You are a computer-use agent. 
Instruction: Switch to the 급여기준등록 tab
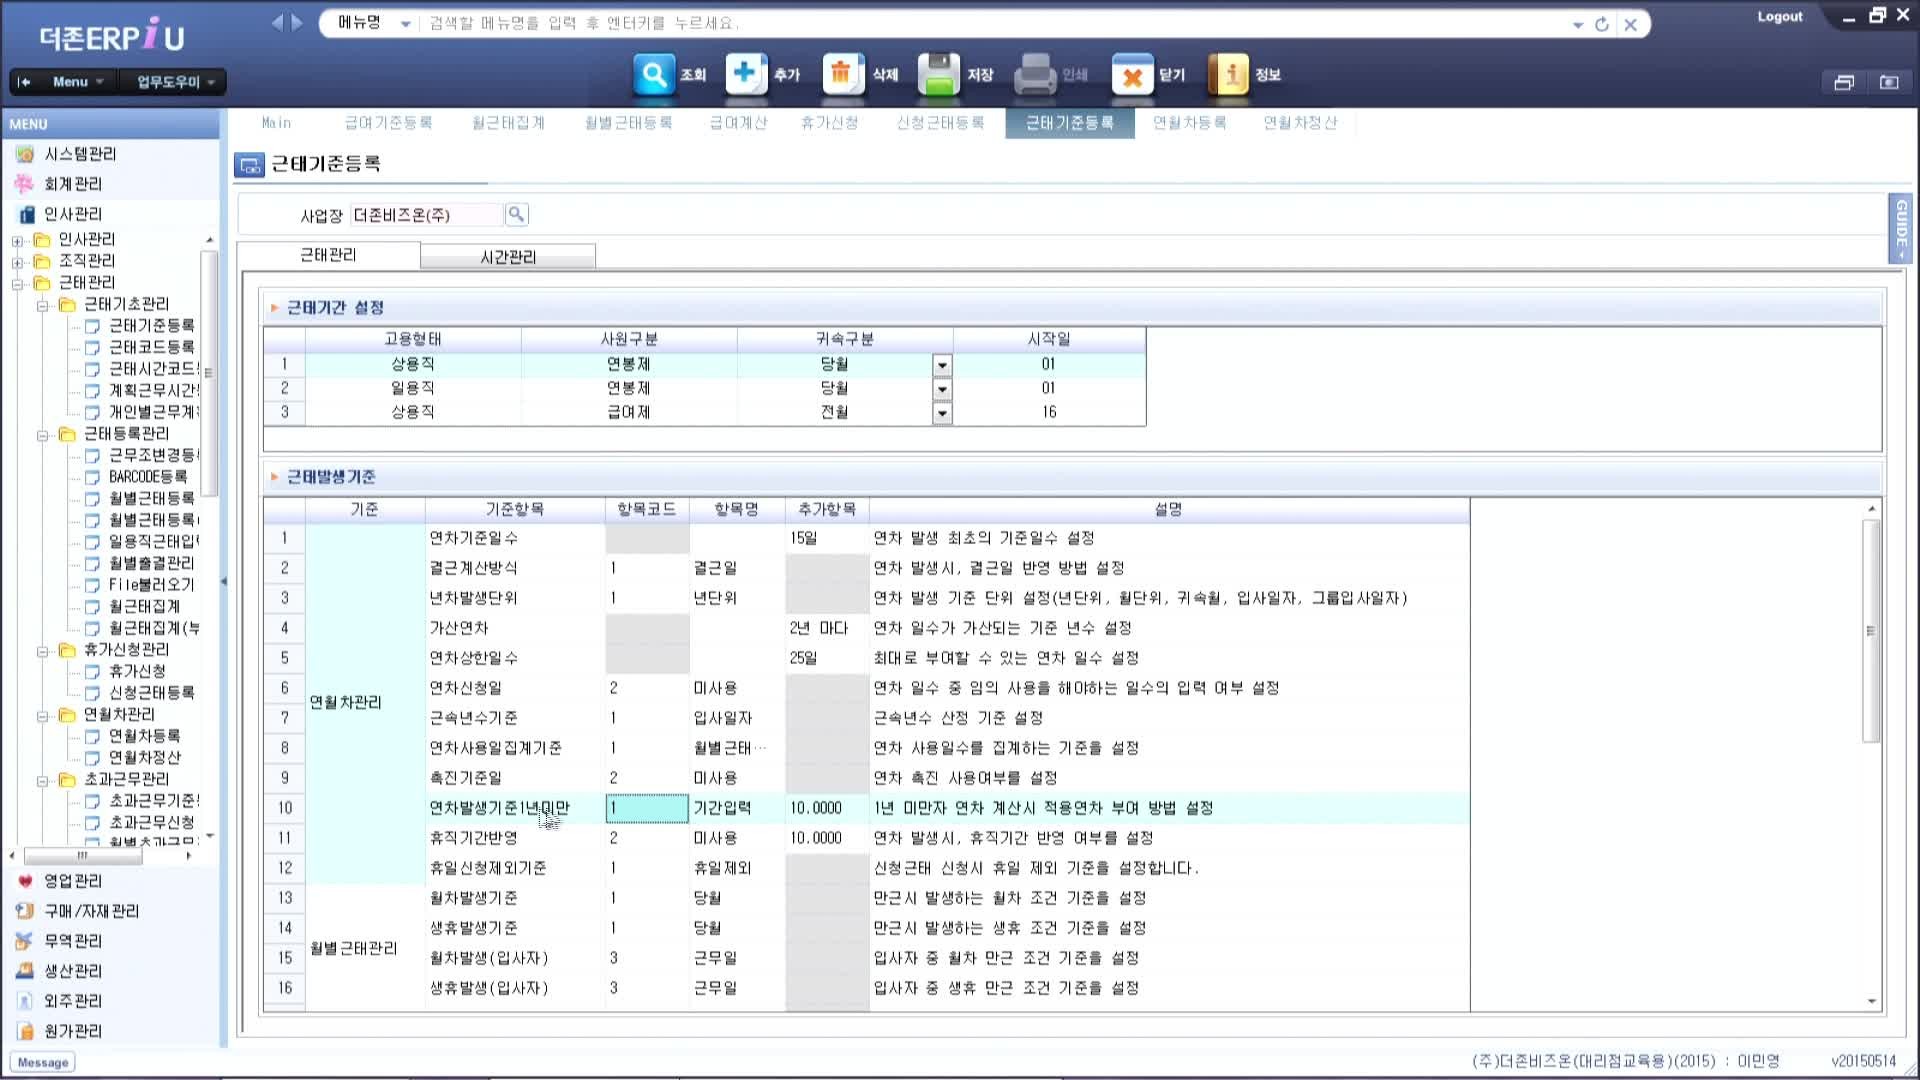click(388, 123)
